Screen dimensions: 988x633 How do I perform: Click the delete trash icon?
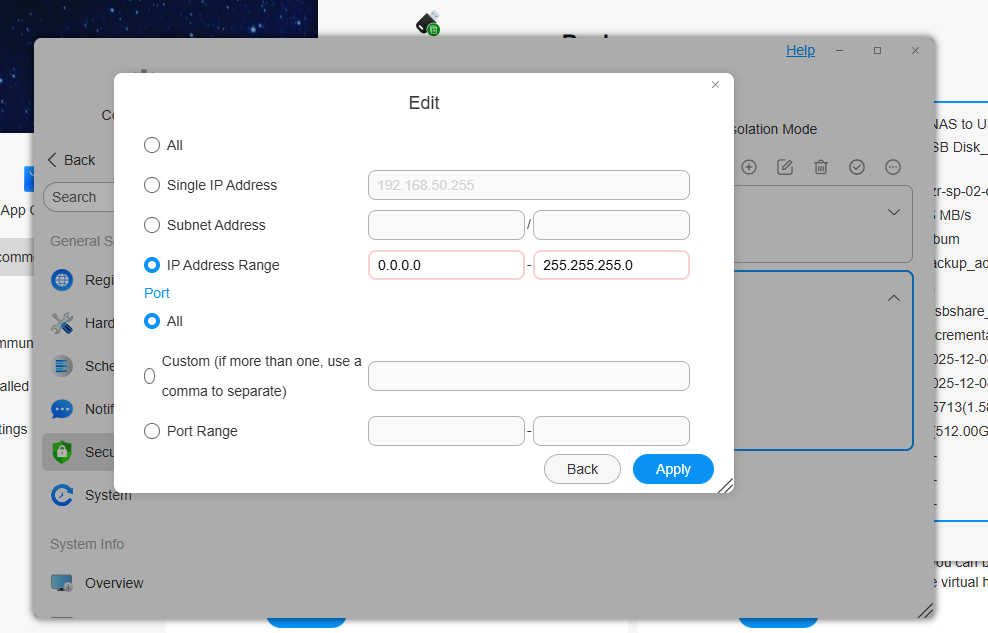point(820,167)
